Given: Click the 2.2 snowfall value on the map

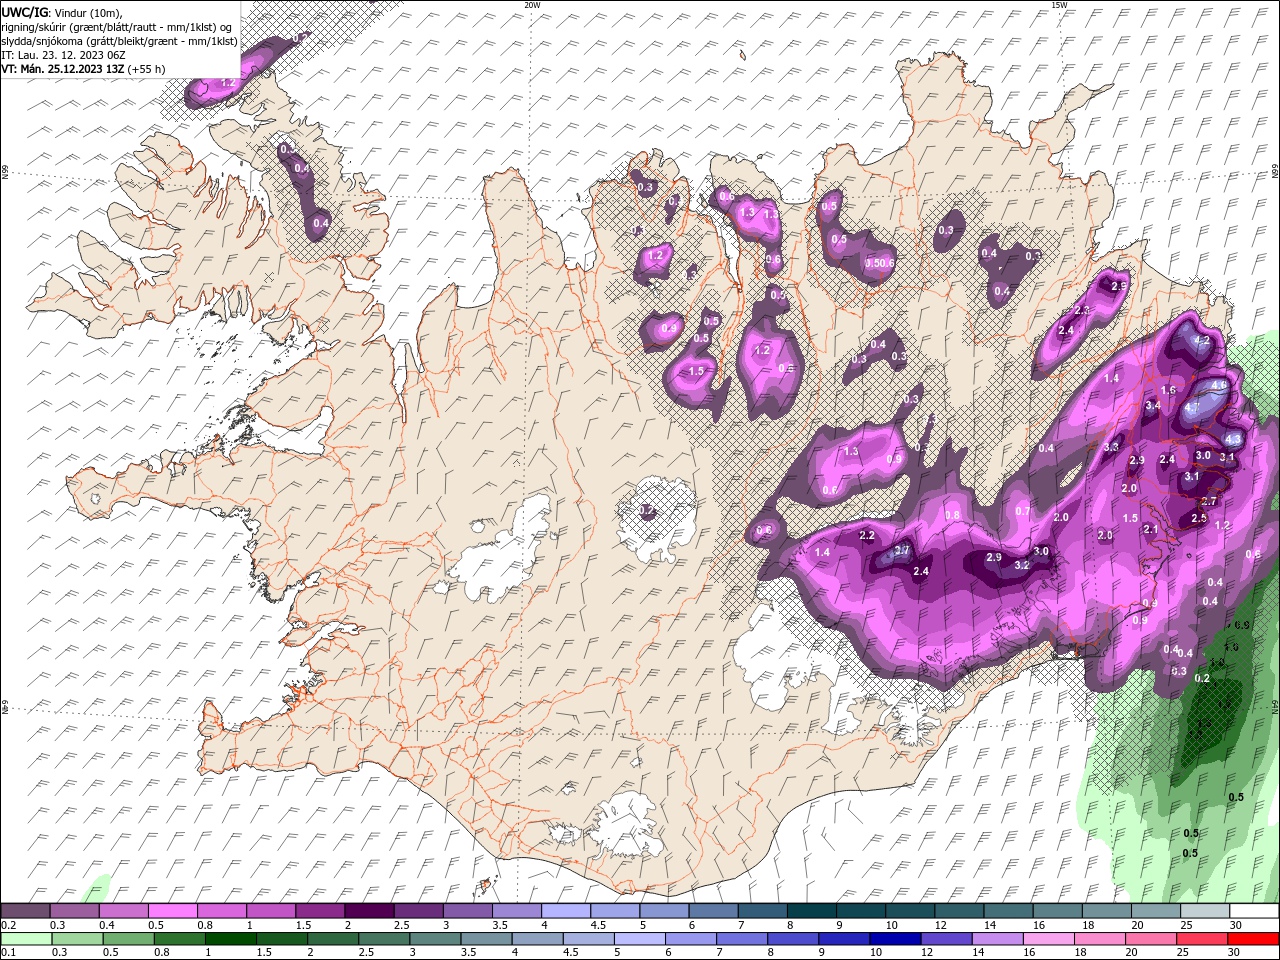Looking at the screenshot, I should pos(867,536).
